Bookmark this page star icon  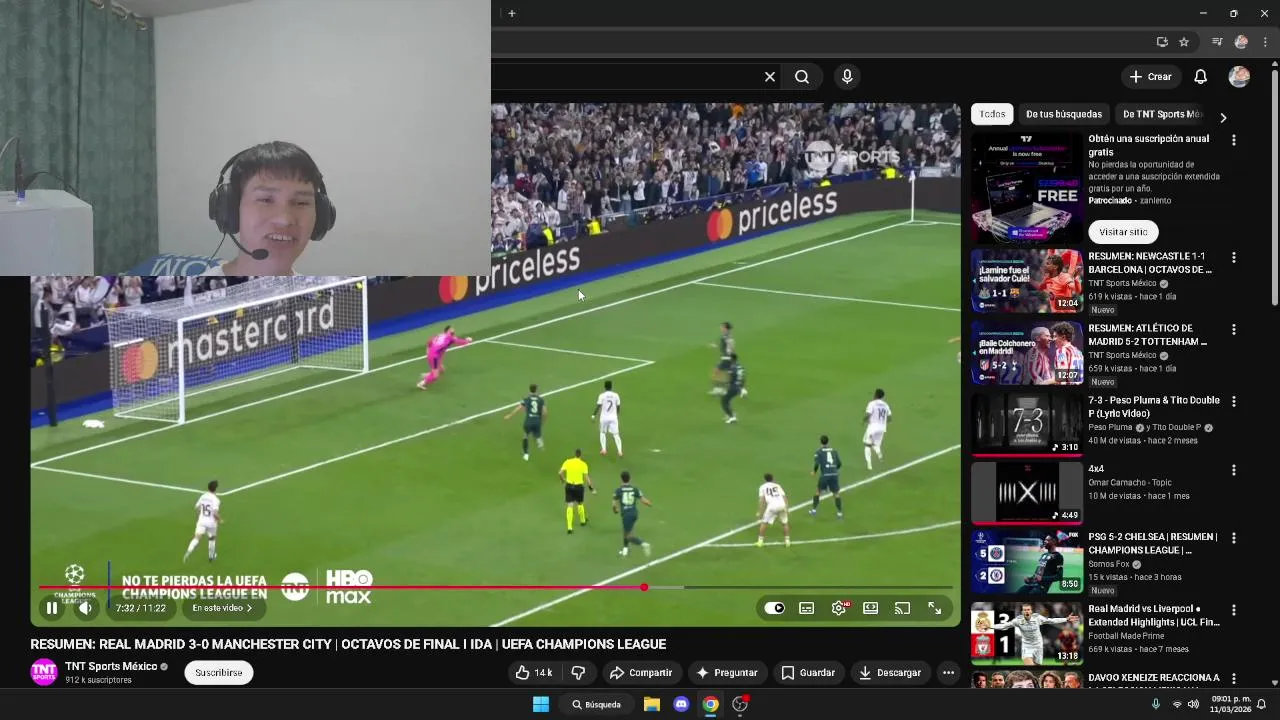(x=1184, y=42)
